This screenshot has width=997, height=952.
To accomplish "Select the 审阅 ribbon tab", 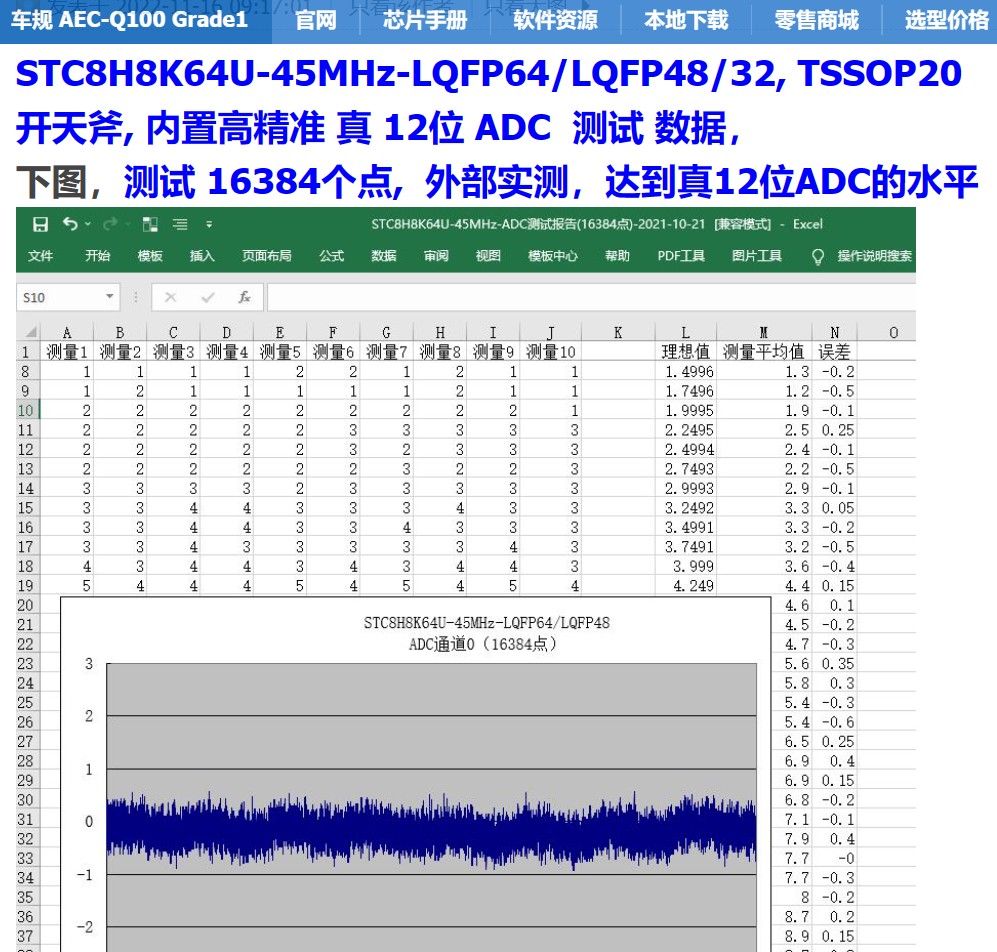I will (436, 256).
